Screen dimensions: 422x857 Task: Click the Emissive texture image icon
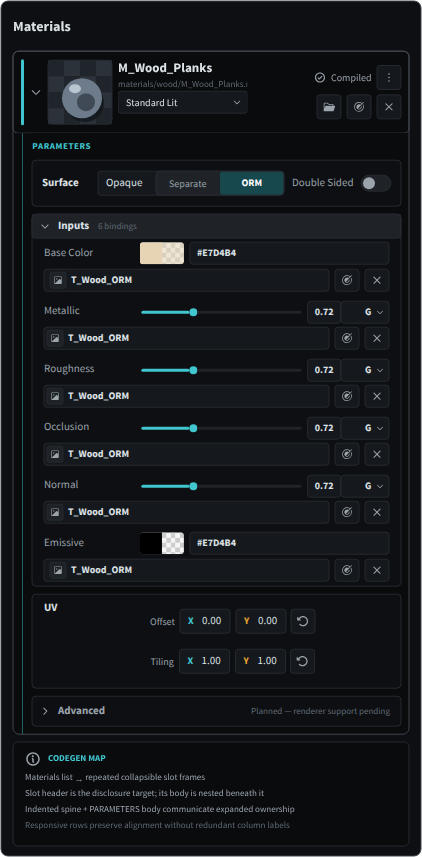(57, 570)
